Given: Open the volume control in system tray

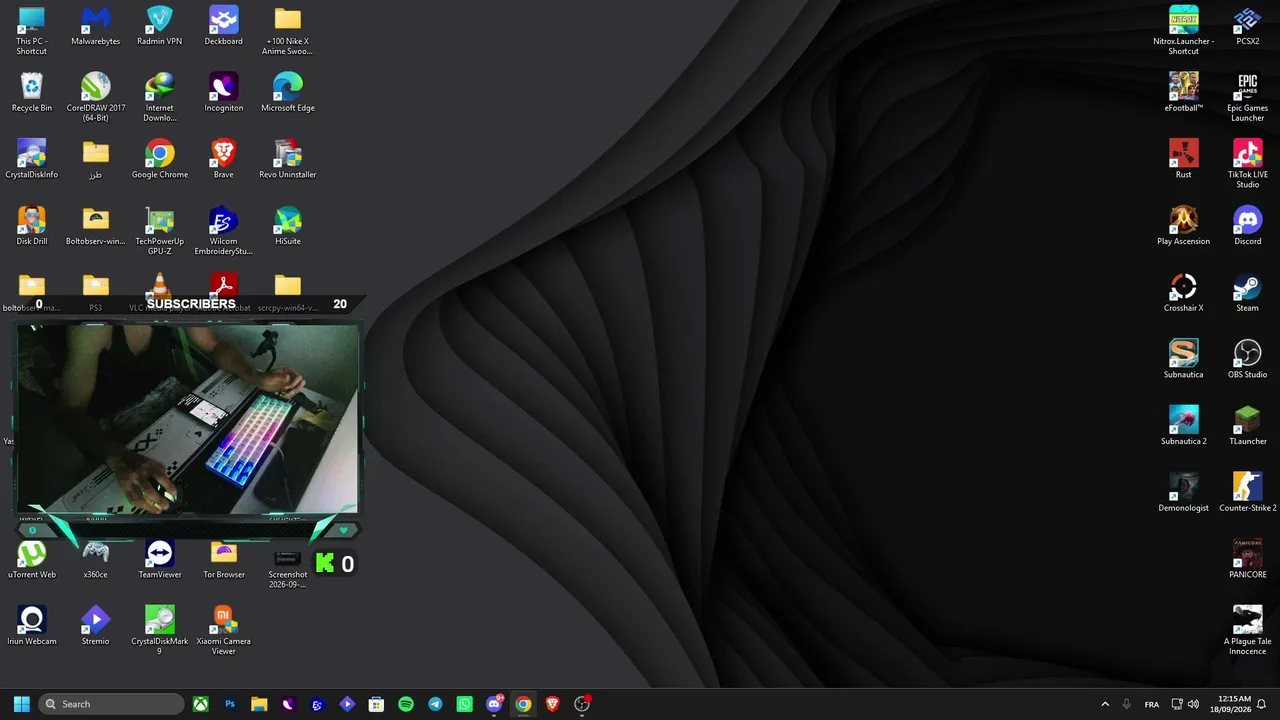Looking at the screenshot, I should click(1194, 704).
